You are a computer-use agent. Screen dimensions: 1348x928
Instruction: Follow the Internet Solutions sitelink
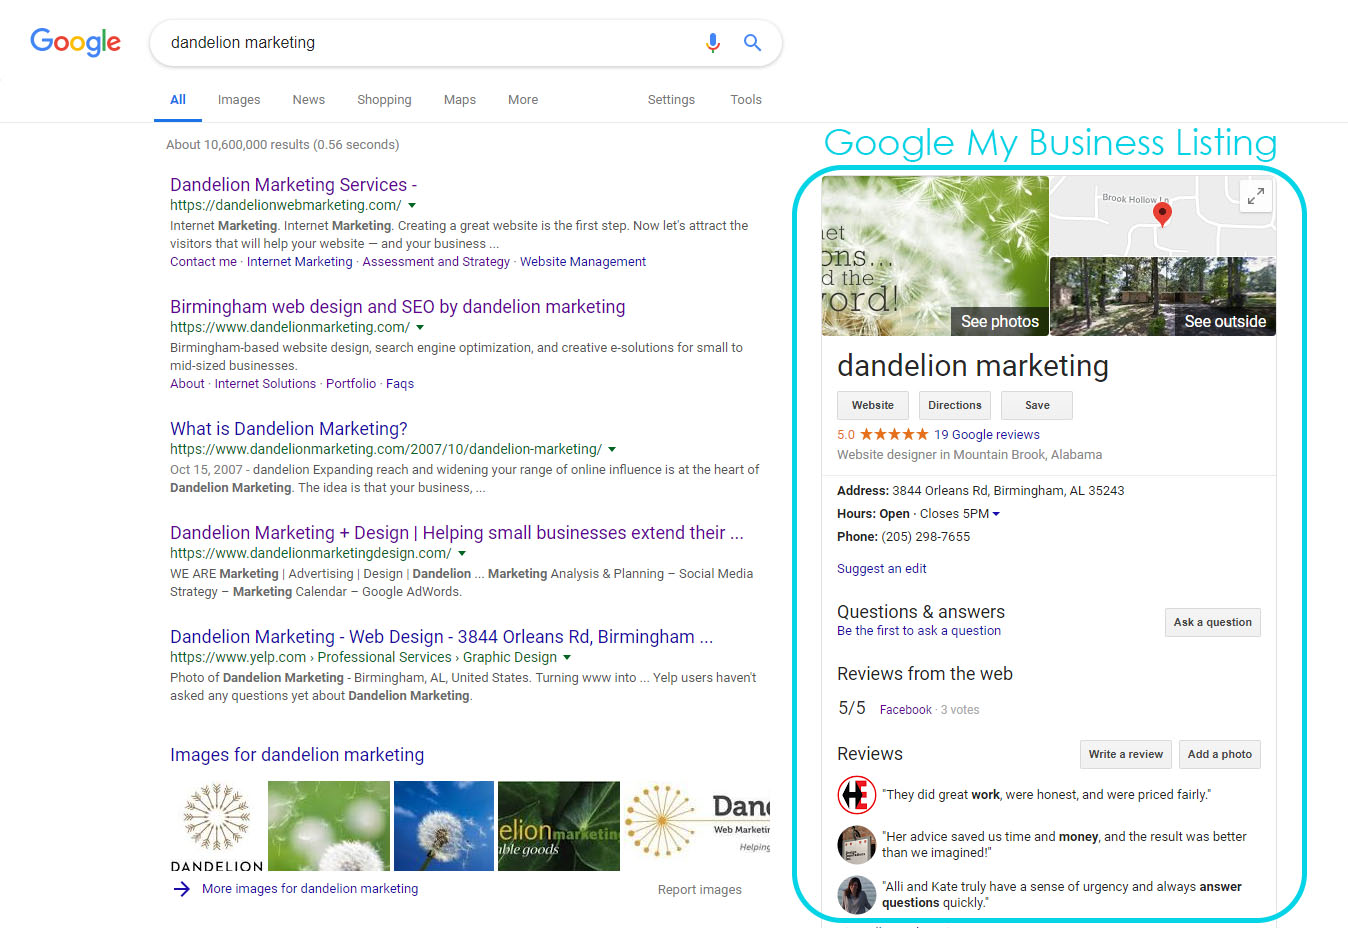click(x=265, y=384)
